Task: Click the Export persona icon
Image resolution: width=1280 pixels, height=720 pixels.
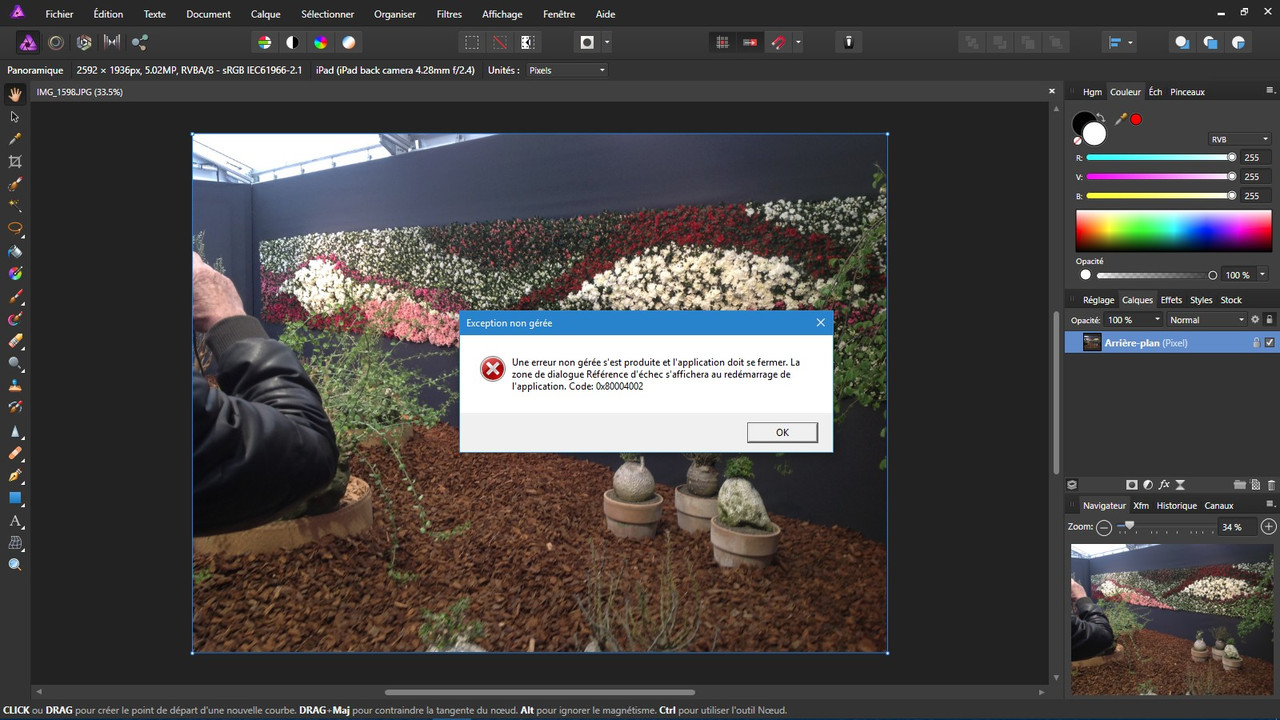Action: 140,42
